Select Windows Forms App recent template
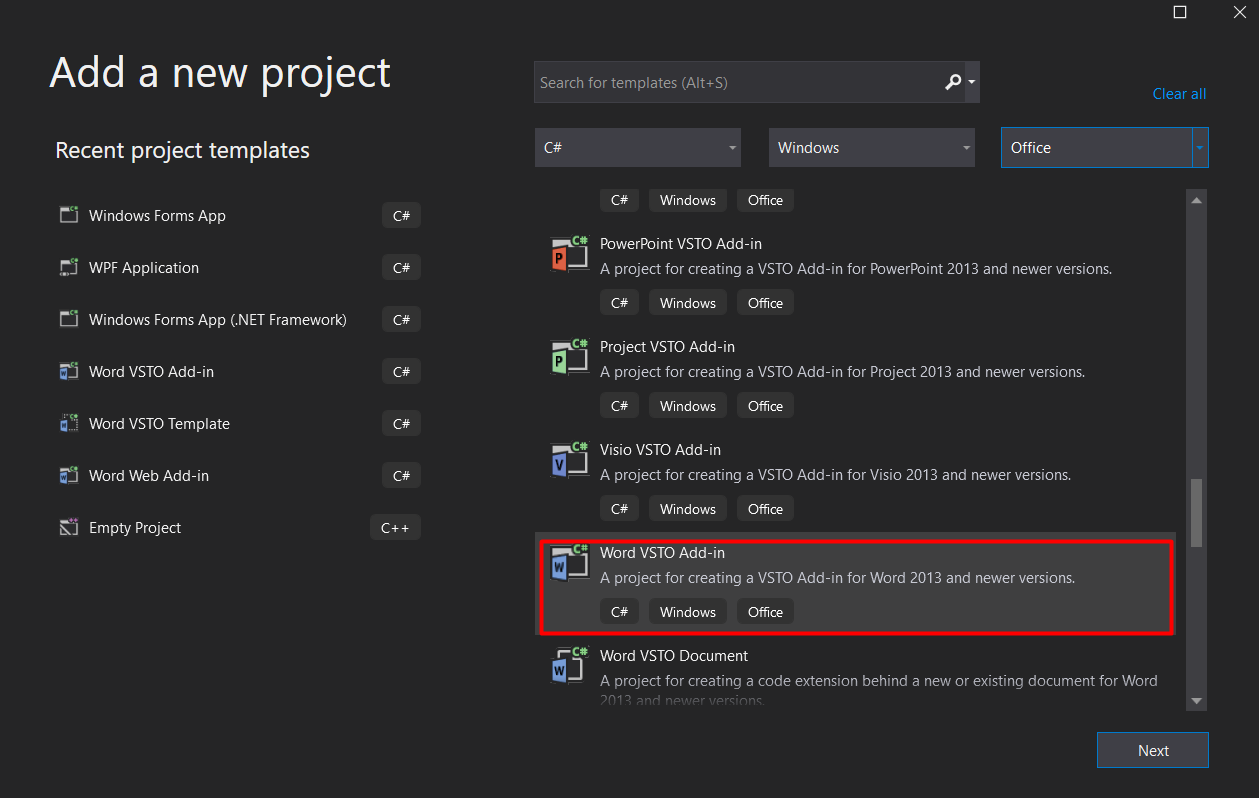The width and height of the screenshot is (1259, 798). click(x=240, y=215)
